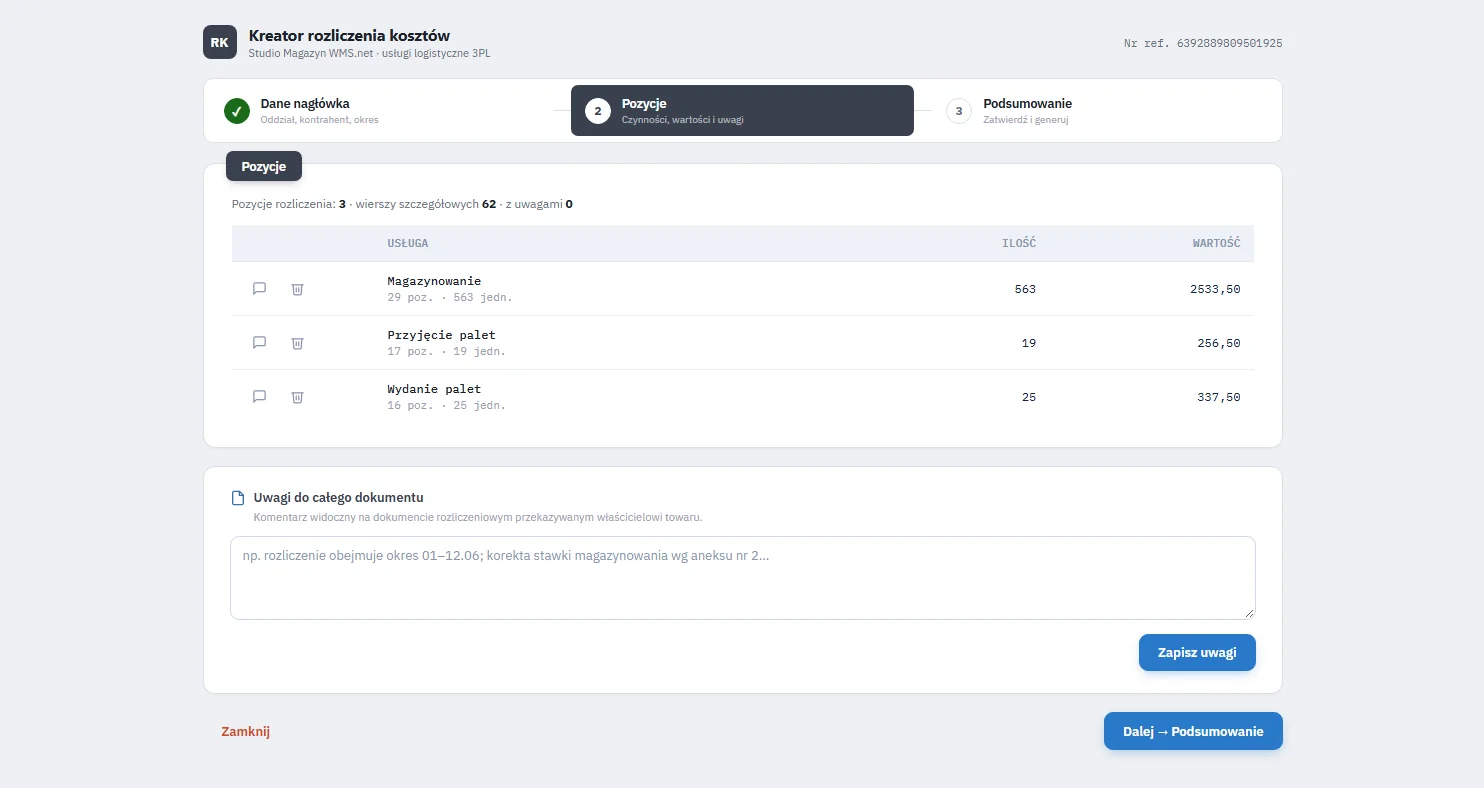The width and height of the screenshot is (1484, 788).
Task: Click the 17 poz. · 19 jedn. detail
Action: tap(446, 351)
